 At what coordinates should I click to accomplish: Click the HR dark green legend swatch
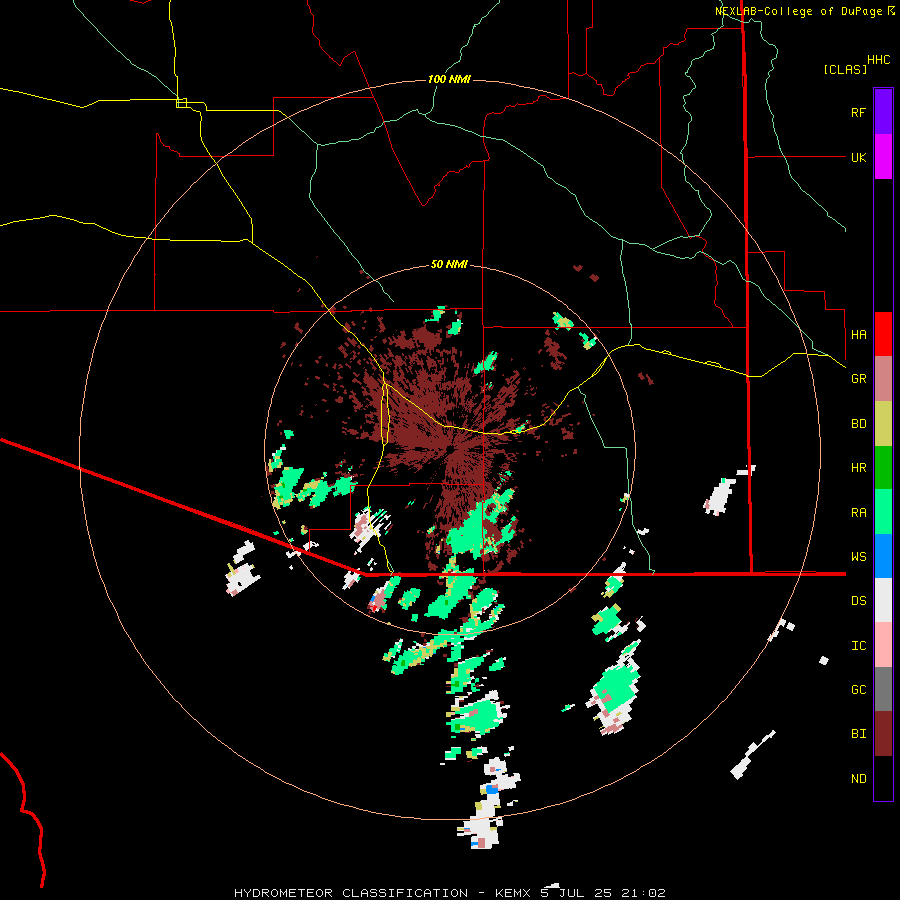coord(883,467)
